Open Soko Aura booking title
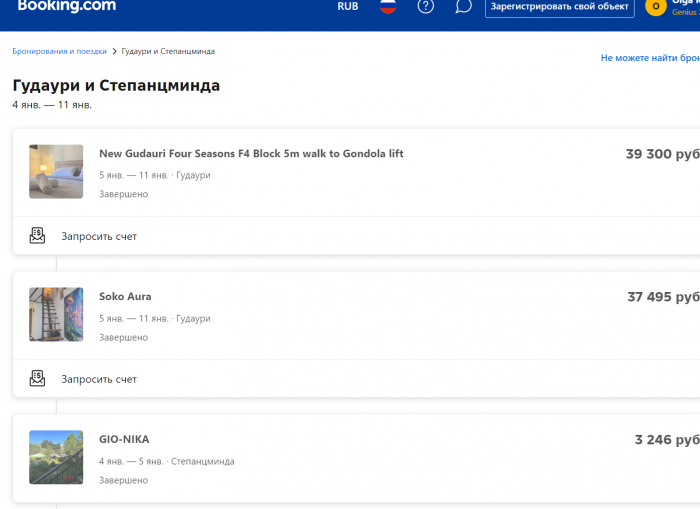This screenshot has width=700, height=509. coord(125,297)
